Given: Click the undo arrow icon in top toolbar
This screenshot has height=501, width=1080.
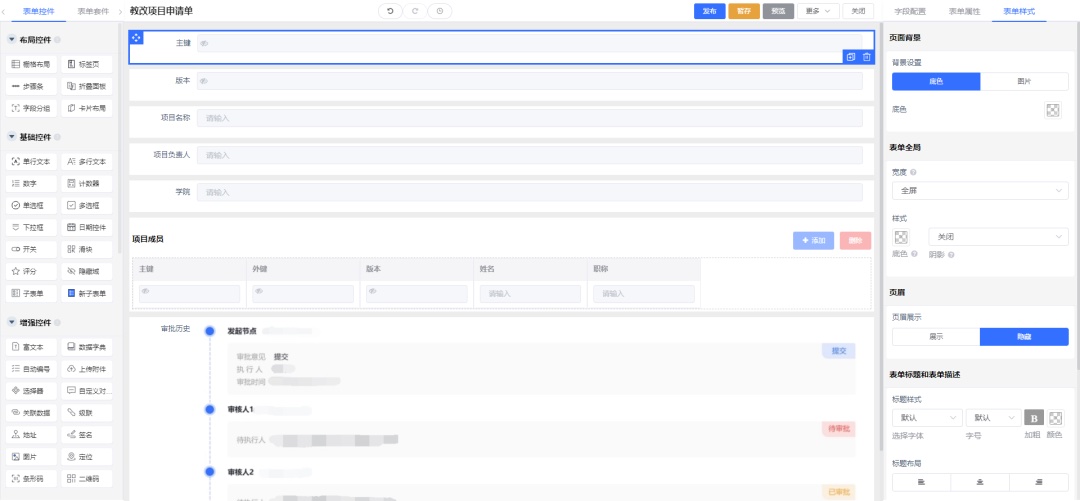Looking at the screenshot, I should (389, 11).
